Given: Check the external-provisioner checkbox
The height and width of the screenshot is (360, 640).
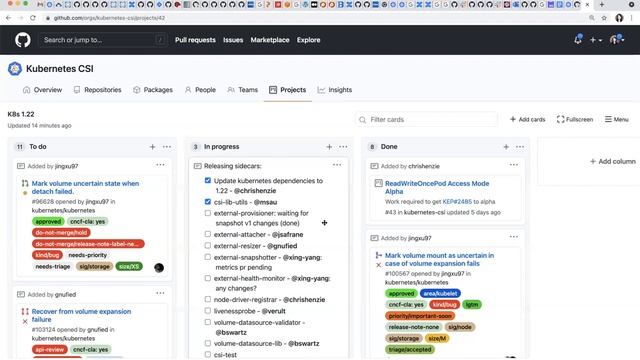Looking at the screenshot, I should (x=208, y=213).
